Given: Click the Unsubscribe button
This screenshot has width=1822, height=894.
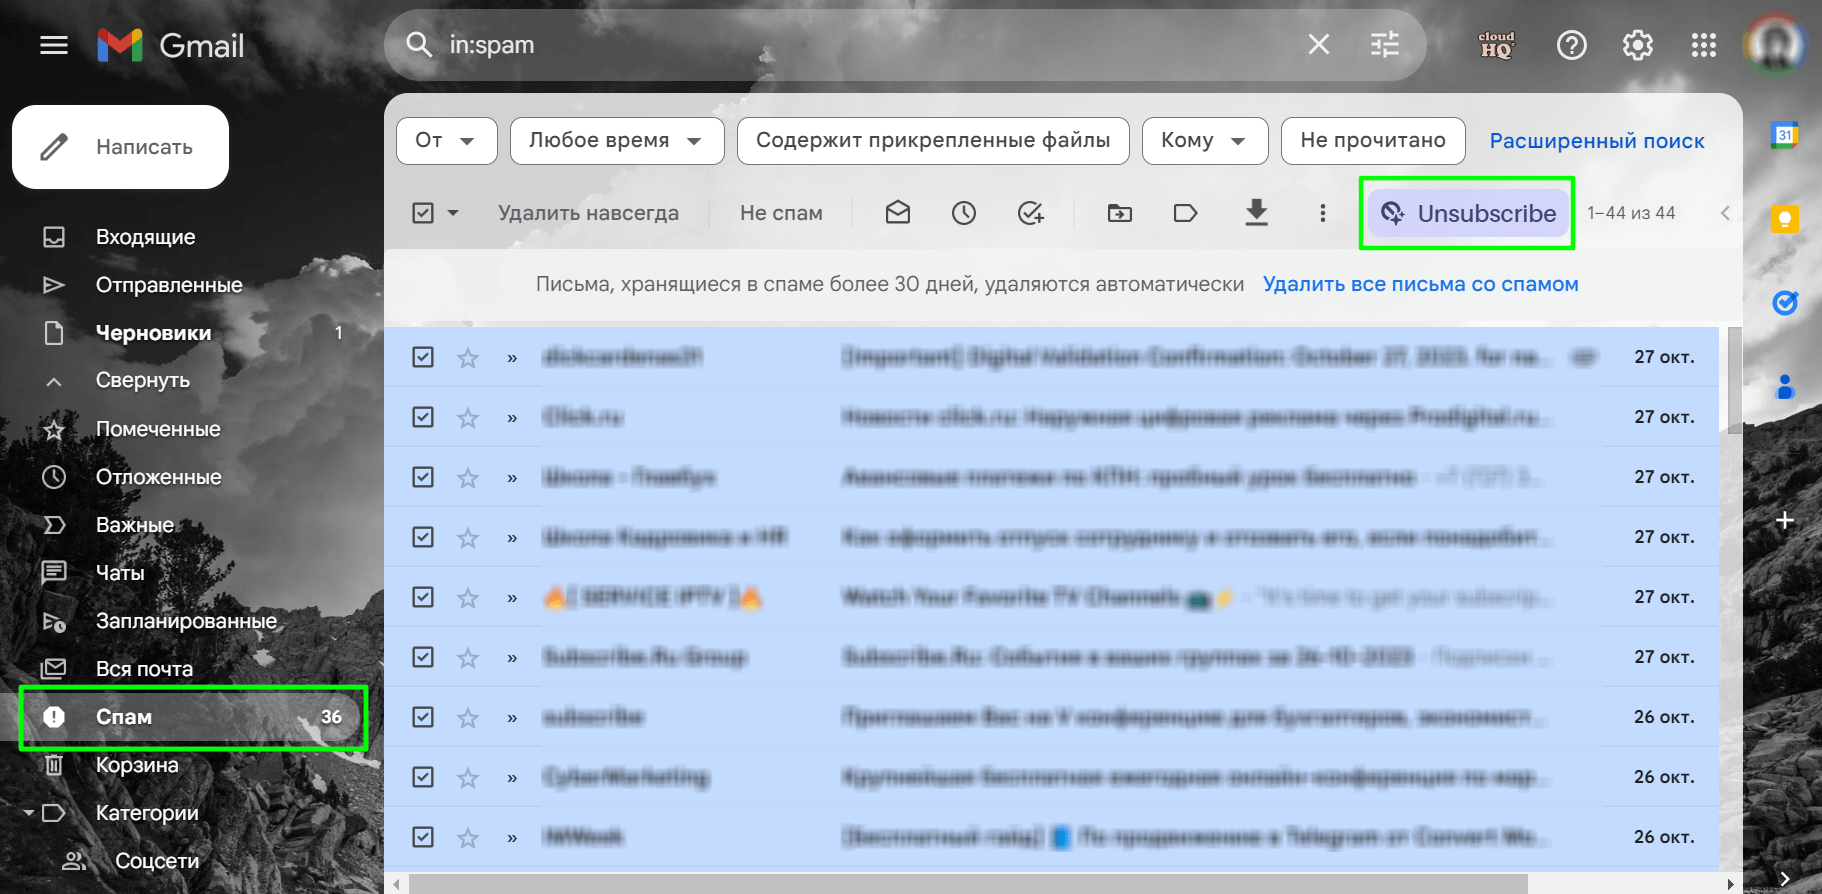Looking at the screenshot, I should [x=1468, y=213].
